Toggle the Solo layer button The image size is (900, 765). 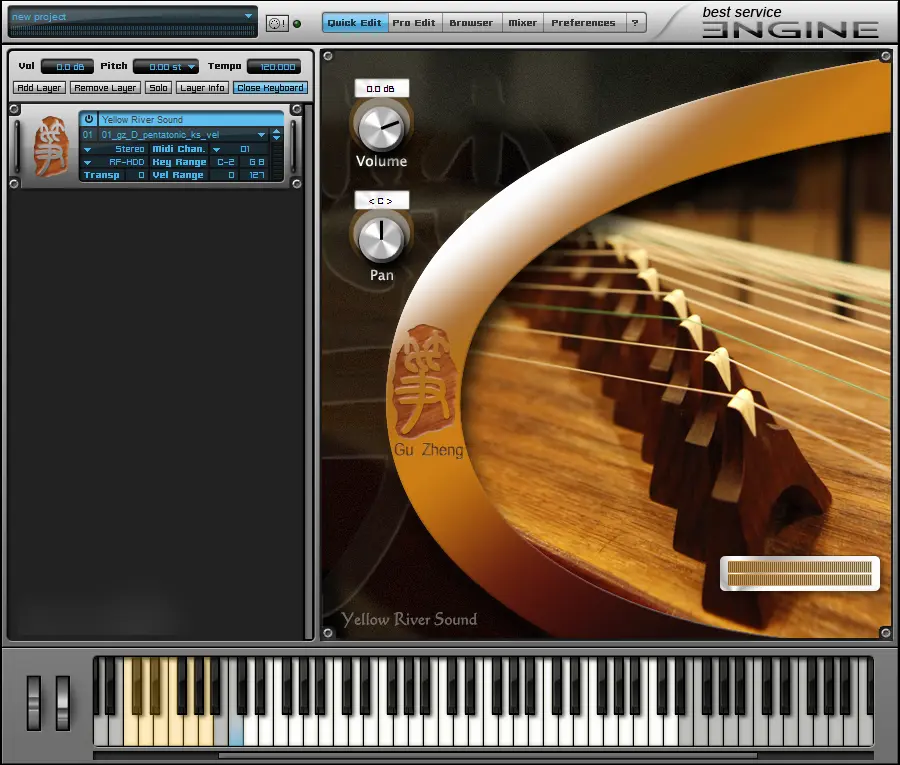coord(158,88)
